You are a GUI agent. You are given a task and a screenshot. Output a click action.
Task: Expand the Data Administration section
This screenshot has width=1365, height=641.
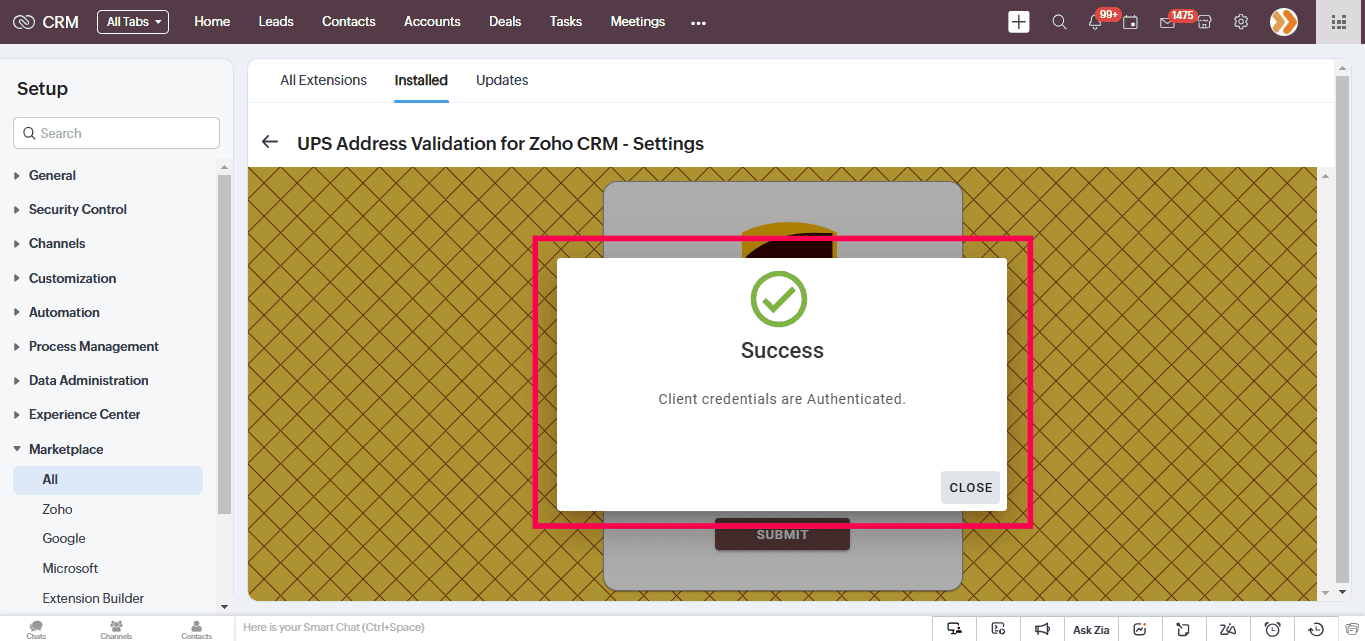[88, 380]
